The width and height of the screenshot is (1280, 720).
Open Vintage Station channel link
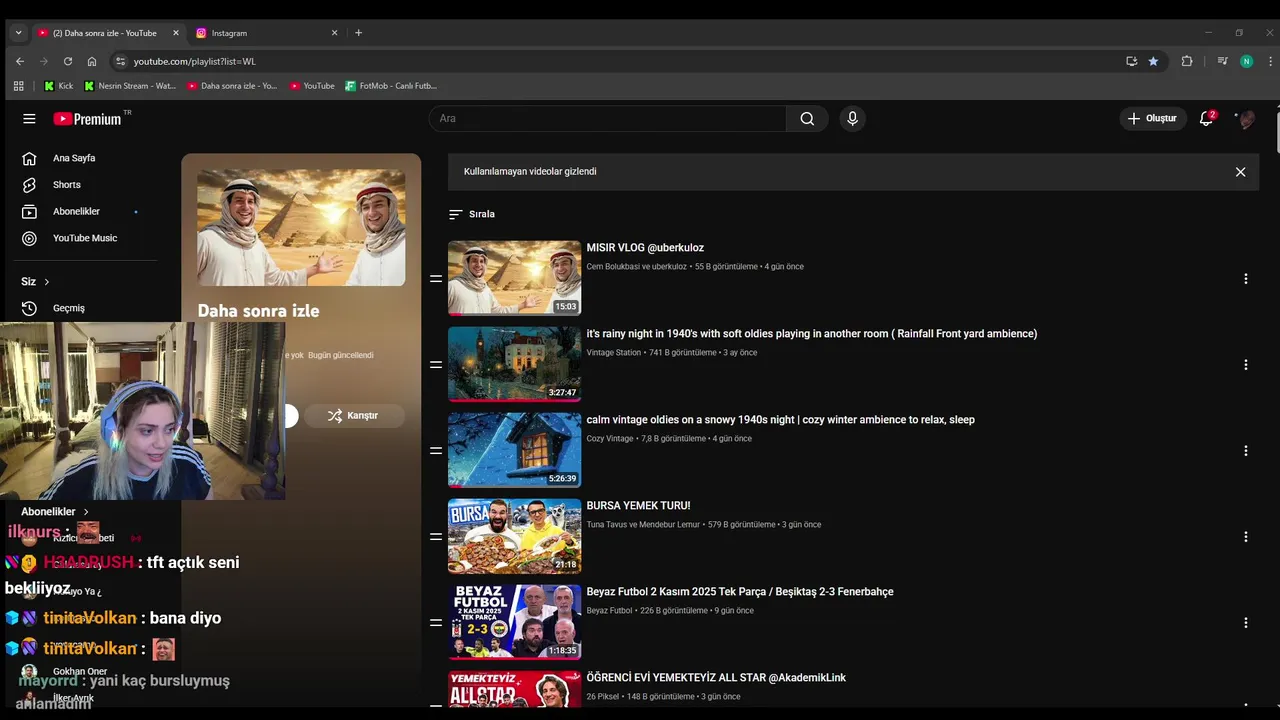[614, 353]
